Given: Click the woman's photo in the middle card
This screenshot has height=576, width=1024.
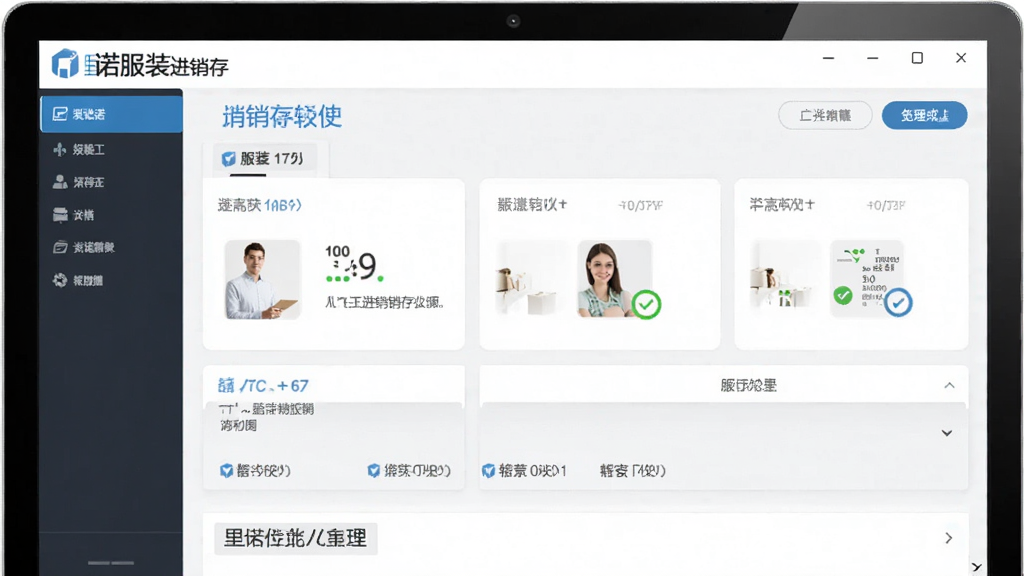Looking at the screenshot, I should pos(614,279).
